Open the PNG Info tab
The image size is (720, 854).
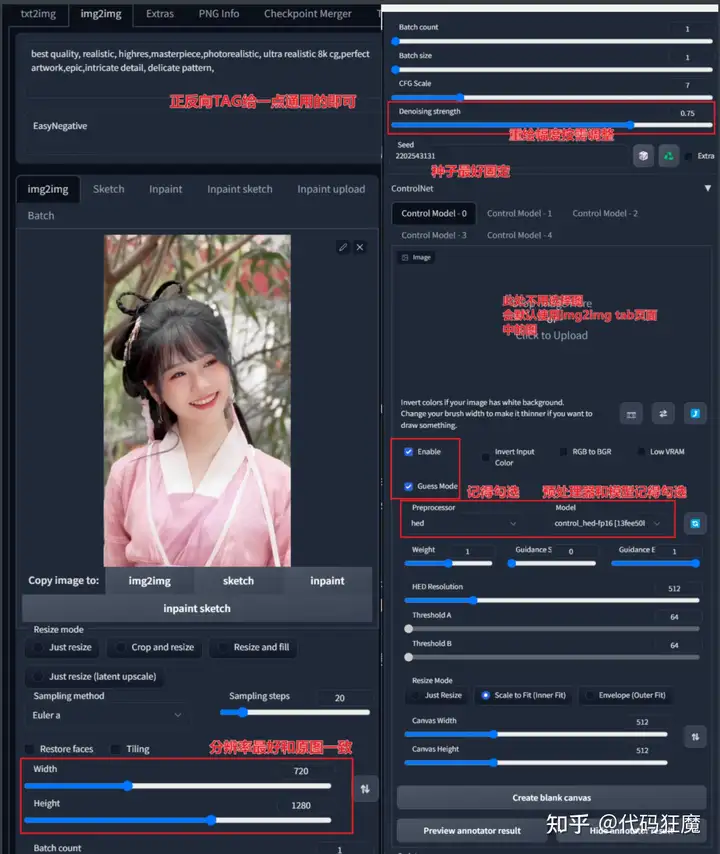pyautogui.click(x=218, y=14)
